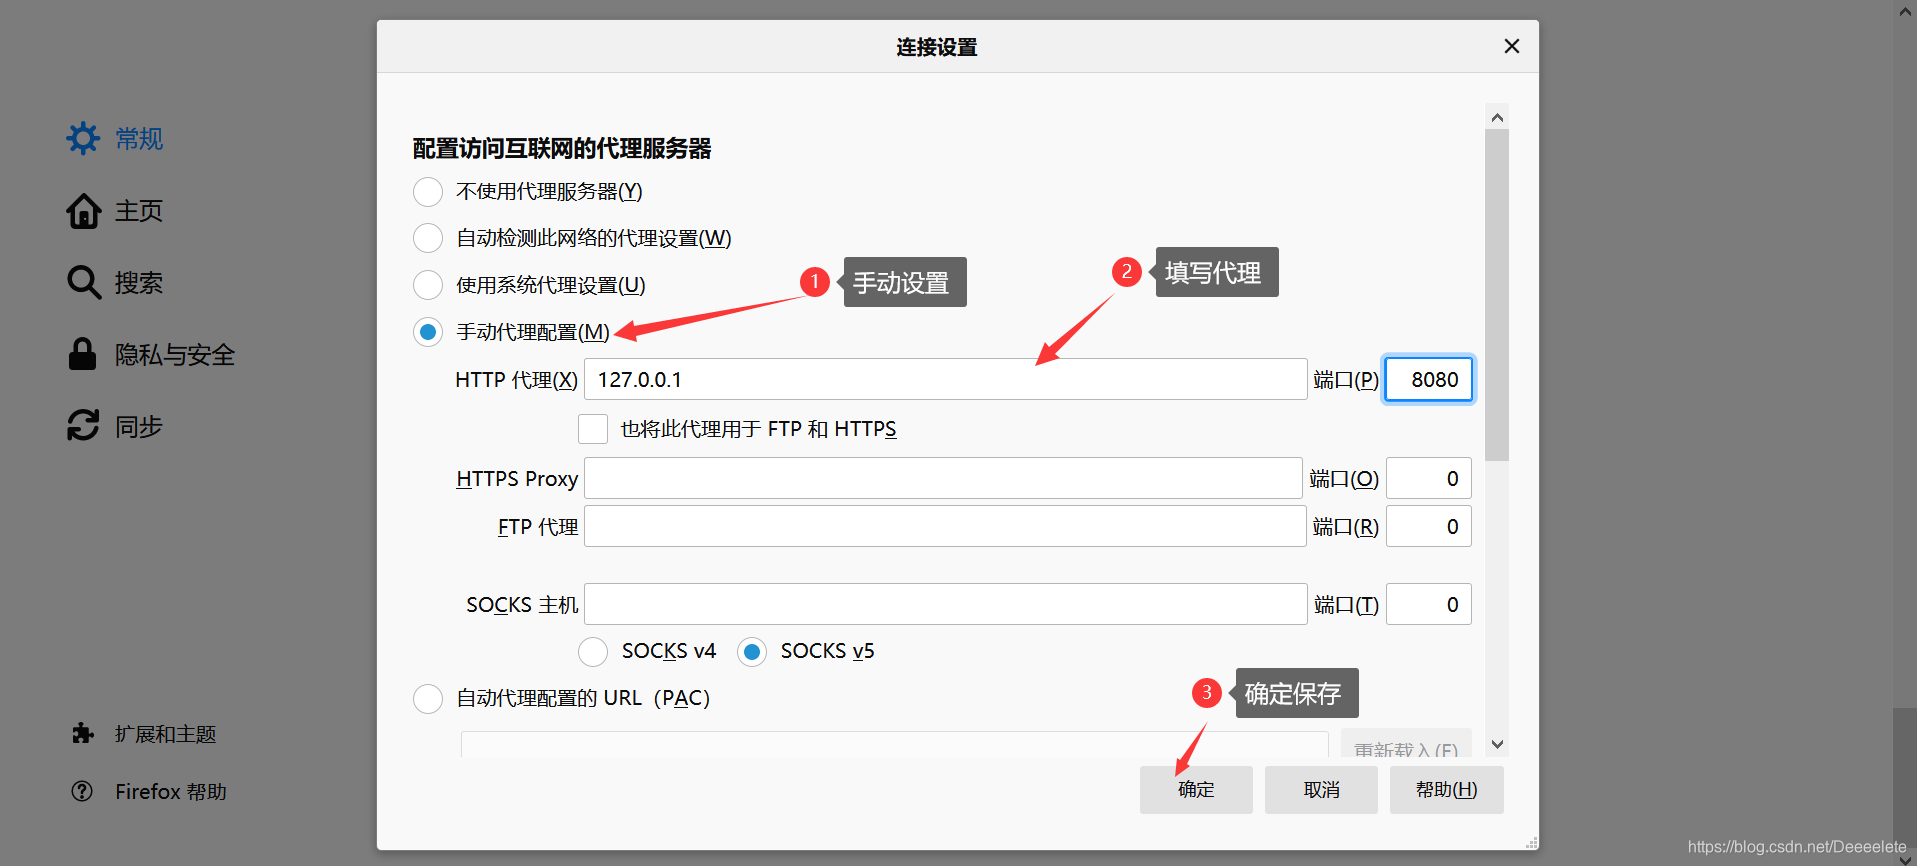Open the 搜索 settings category
The width and height of the screenshot is (1917, 866).
[139, 283]
